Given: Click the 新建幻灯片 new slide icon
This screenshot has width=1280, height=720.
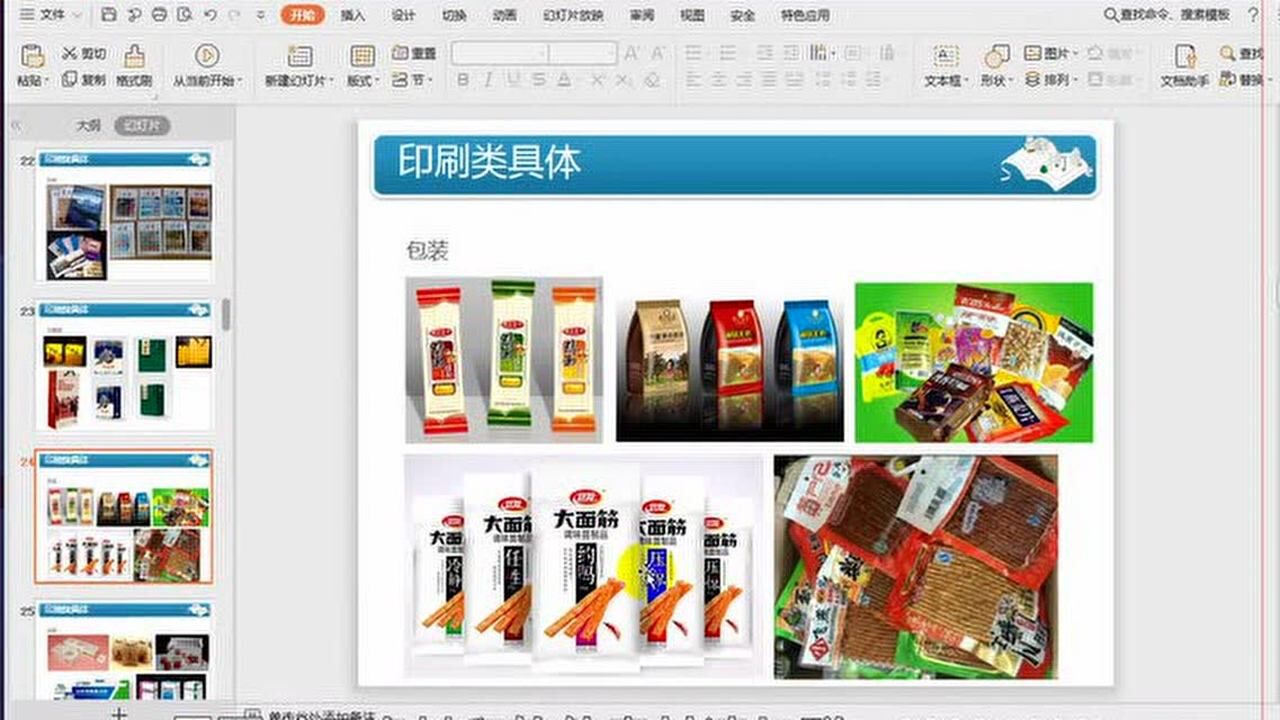Looking at the screenshot, I should click(299, 56).
